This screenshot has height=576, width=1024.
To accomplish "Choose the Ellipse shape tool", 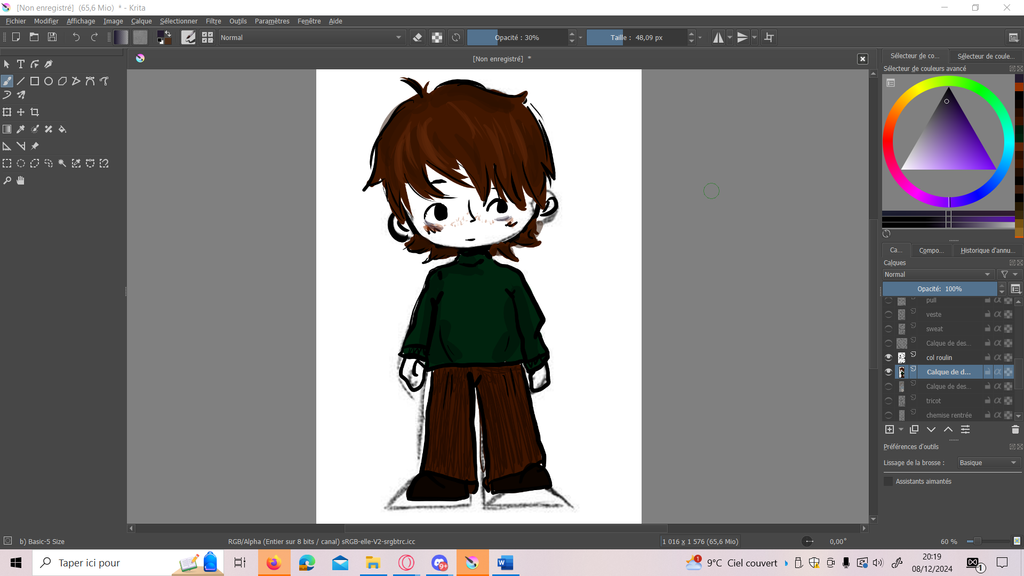I will pos(48,81).
